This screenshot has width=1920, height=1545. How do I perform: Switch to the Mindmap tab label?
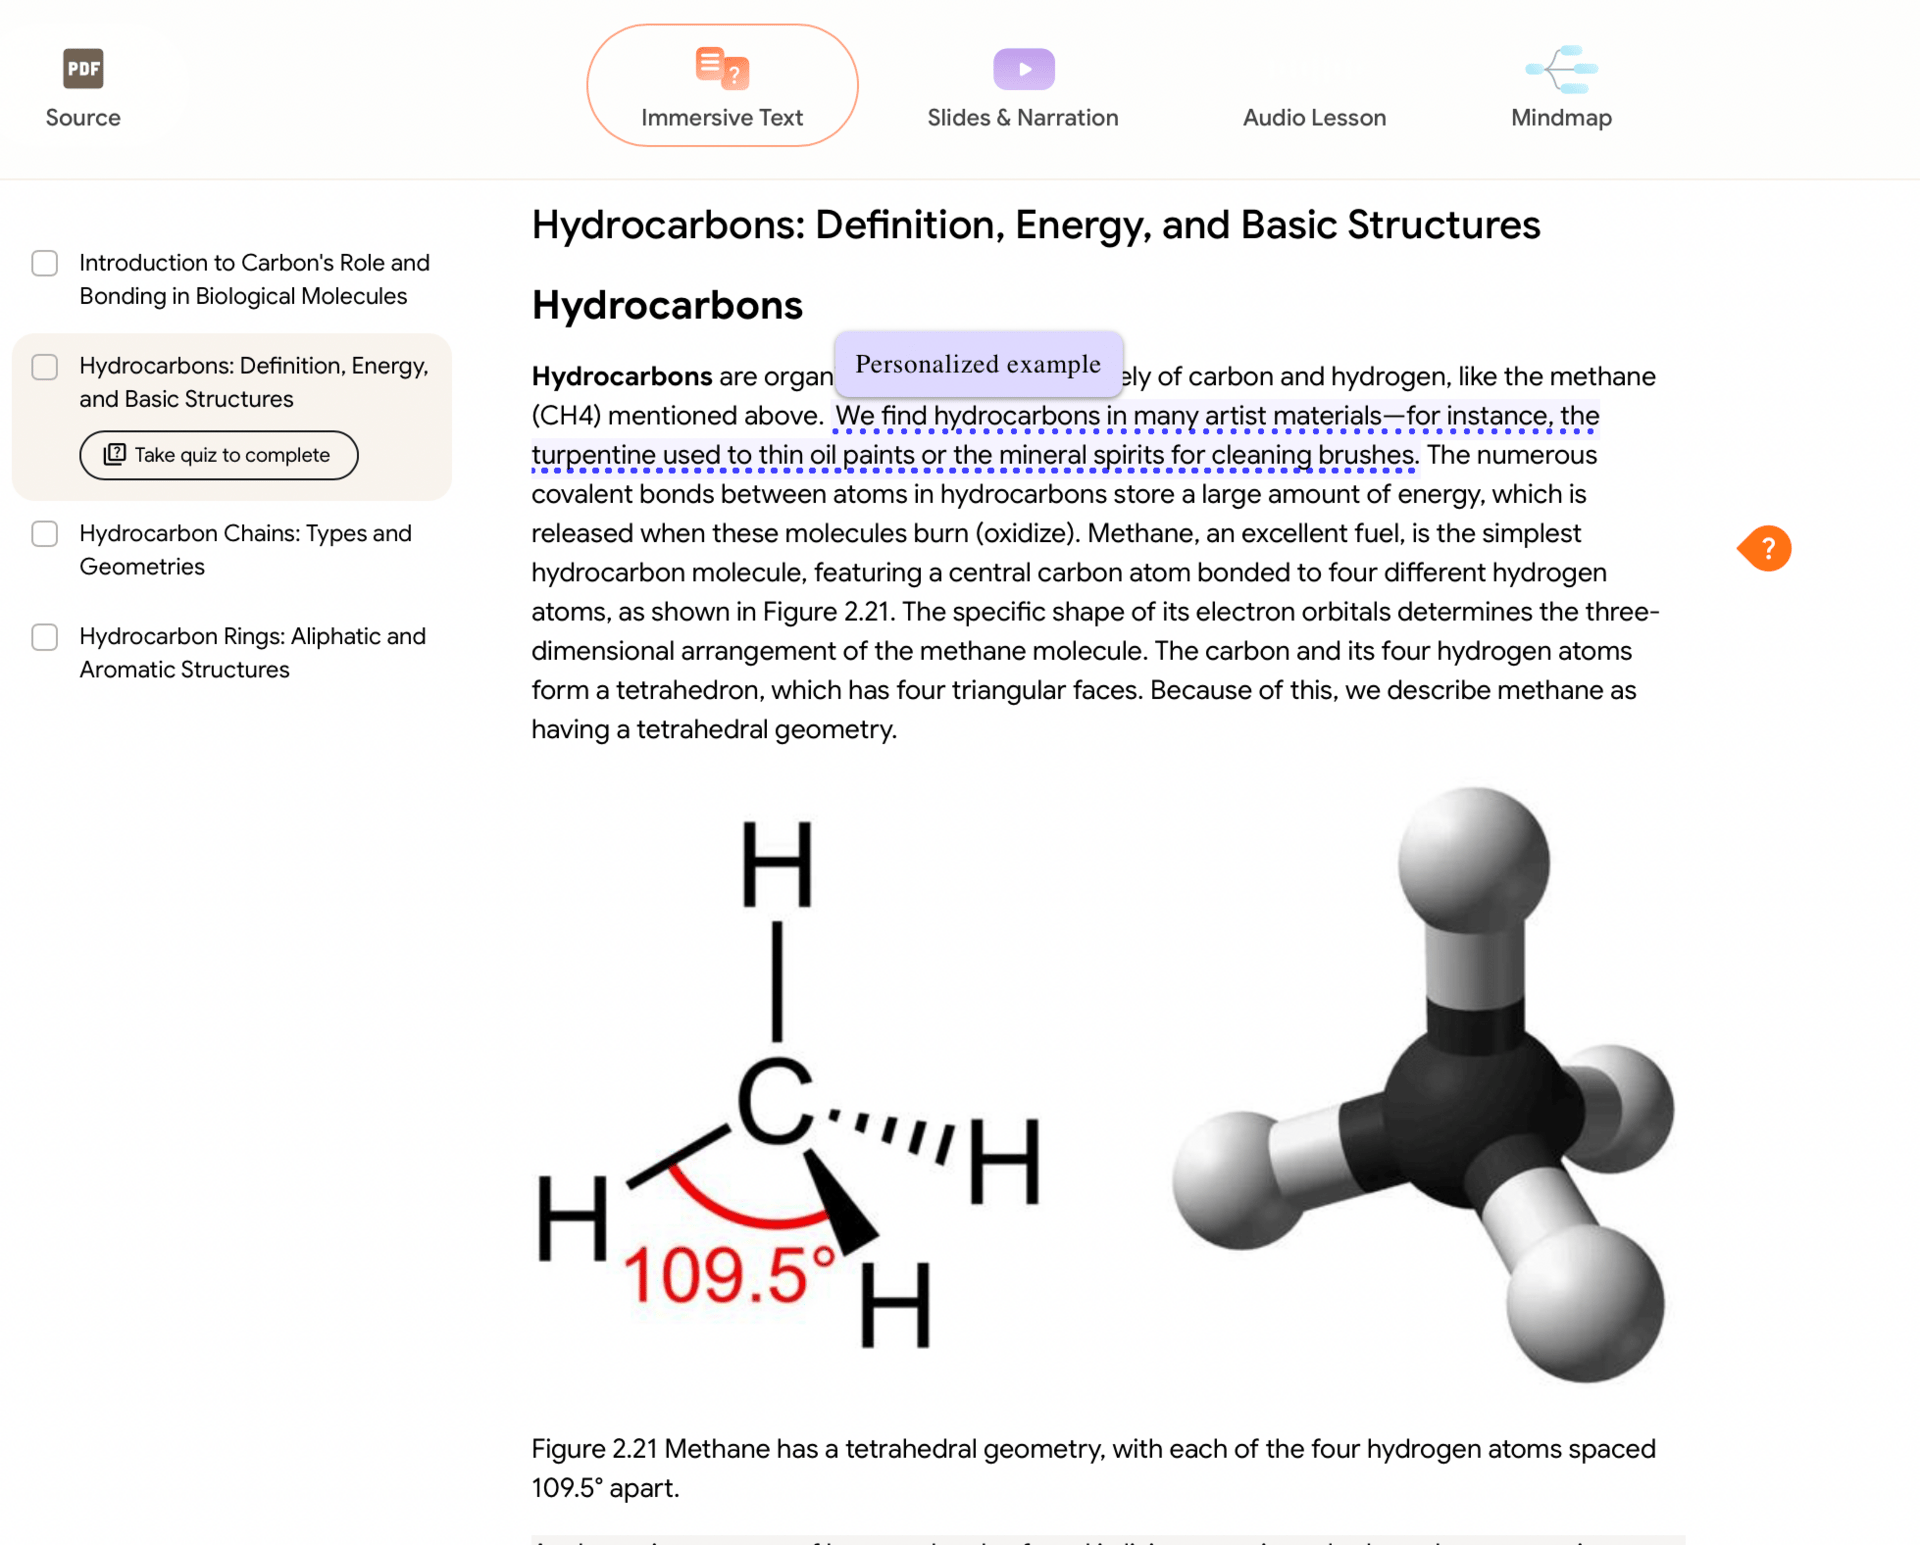point(1560,117)
